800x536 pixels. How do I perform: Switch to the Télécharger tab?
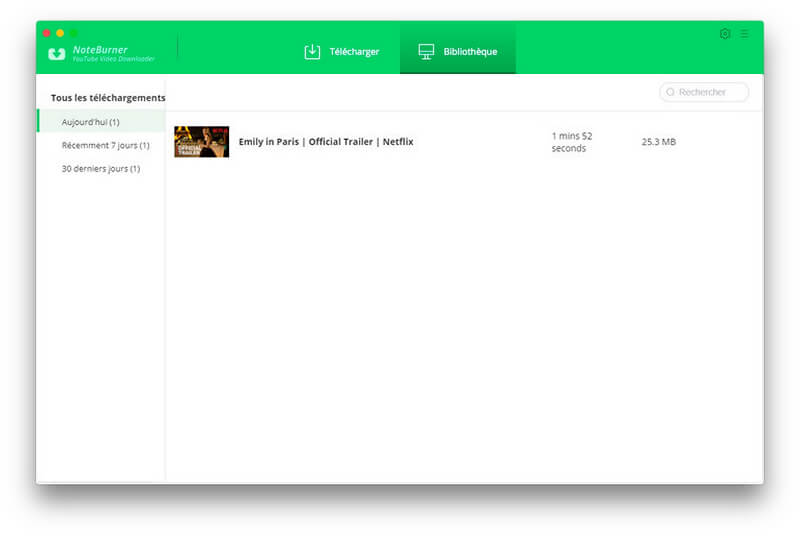point(342,52)
